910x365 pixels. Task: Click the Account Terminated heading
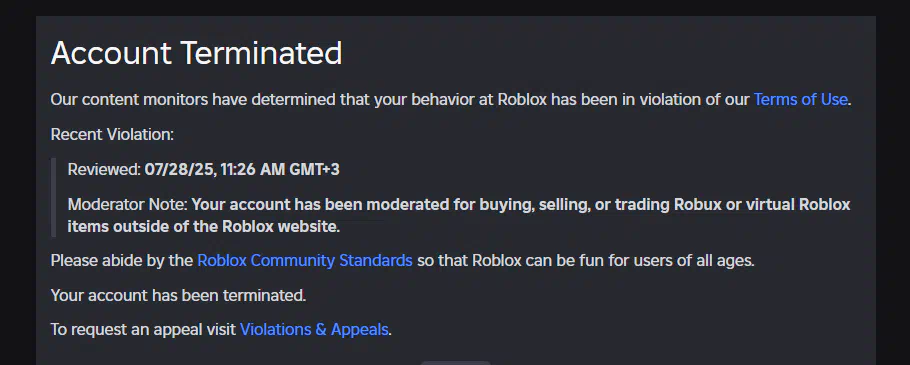tap(196, 53)
